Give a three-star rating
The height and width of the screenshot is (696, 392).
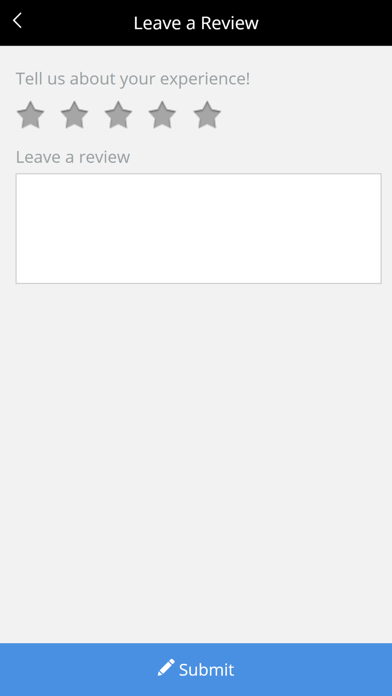point(118,115)
